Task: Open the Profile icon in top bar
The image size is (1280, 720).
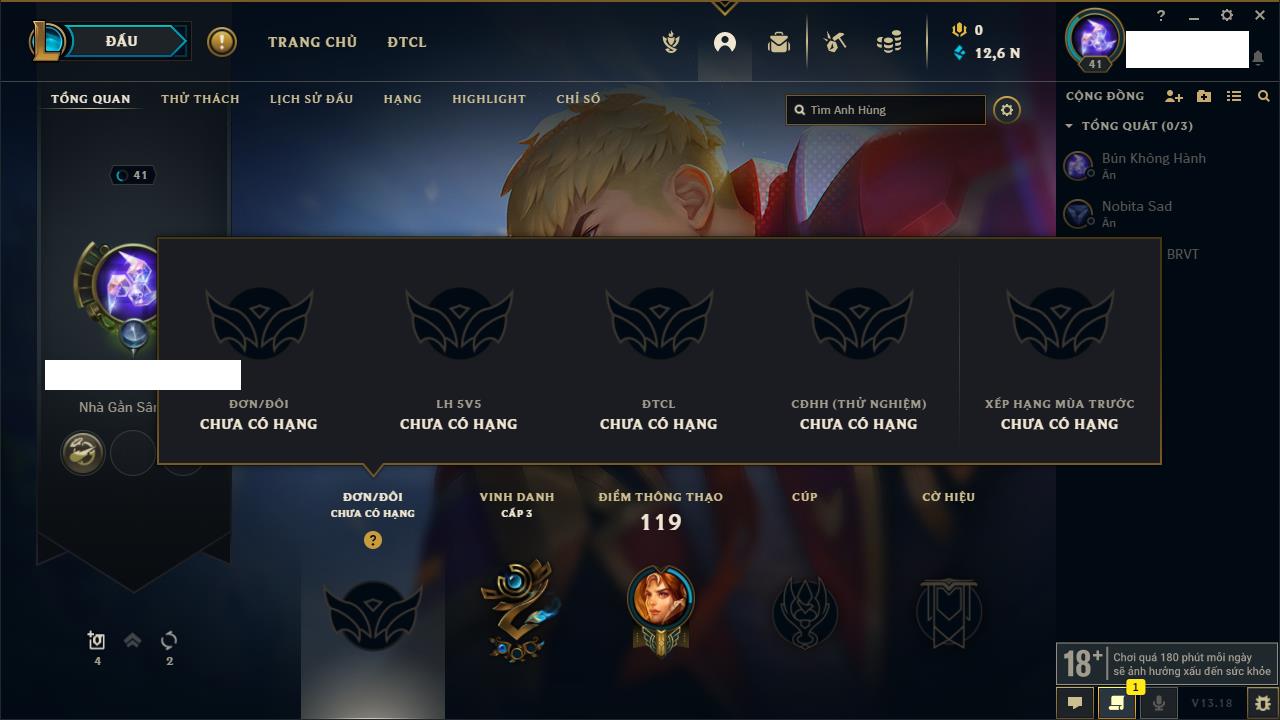Action: (x=725, y=42)
